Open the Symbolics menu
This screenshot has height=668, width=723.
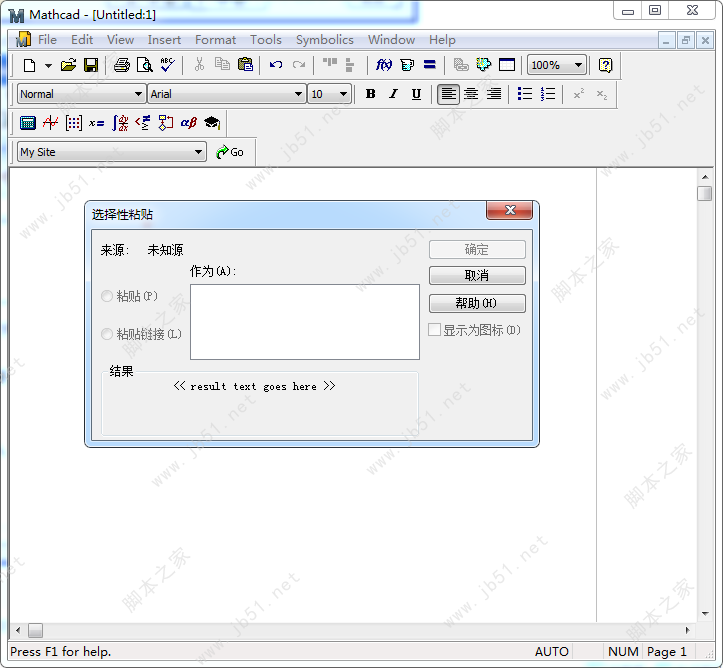point(324,40)
